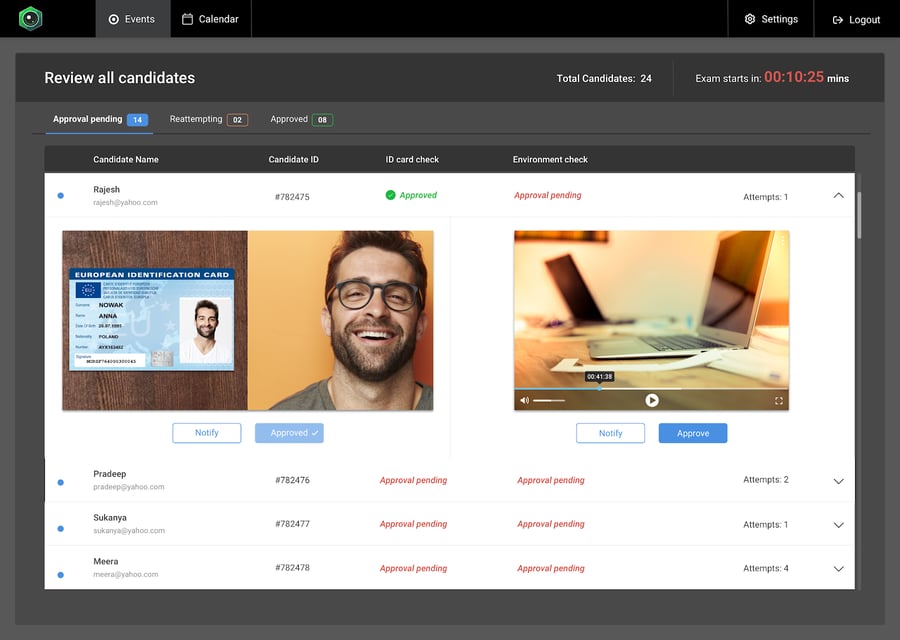Open the Calendar menu item
The width and height of the screenshot is (900, 640).
210,19
